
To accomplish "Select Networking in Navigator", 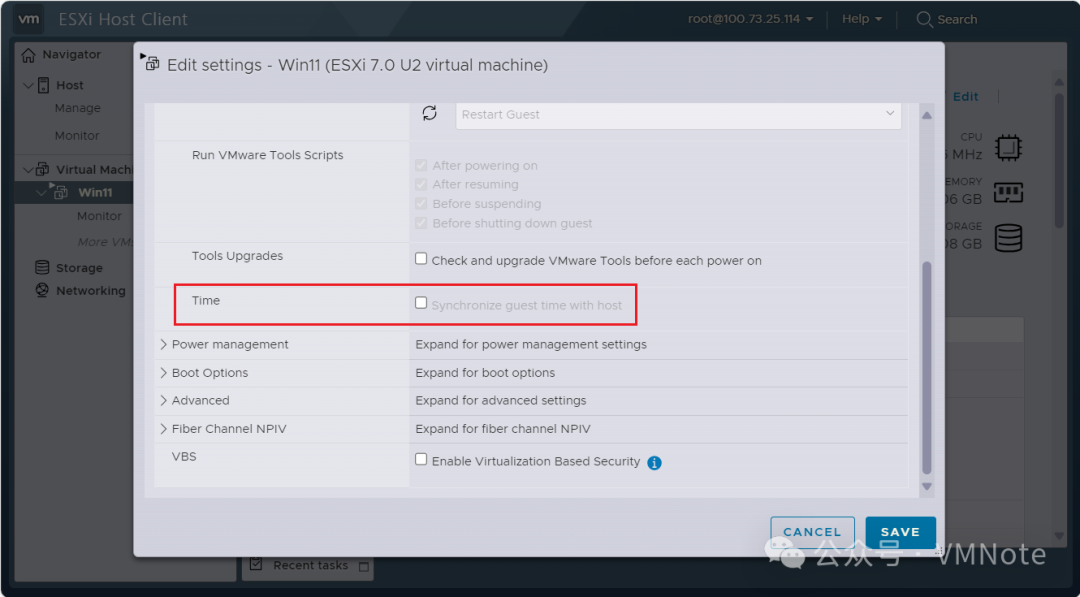I will coord(91,291).
